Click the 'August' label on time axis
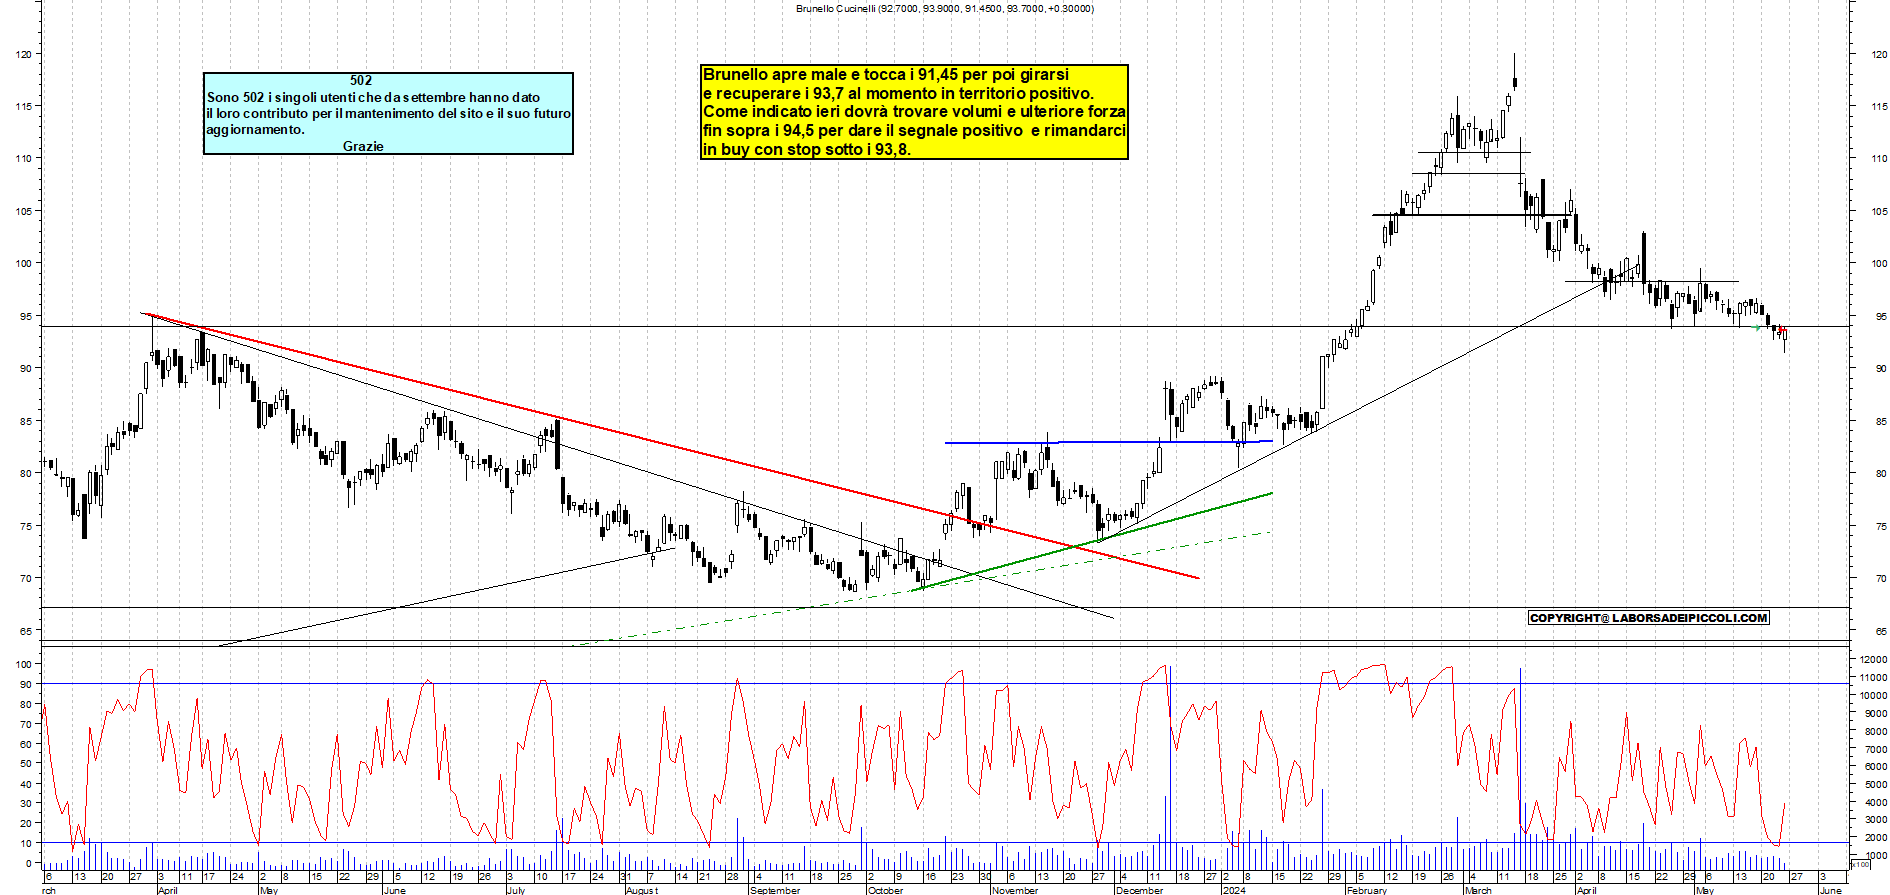The image size is (1890, 895). point(642,890)
